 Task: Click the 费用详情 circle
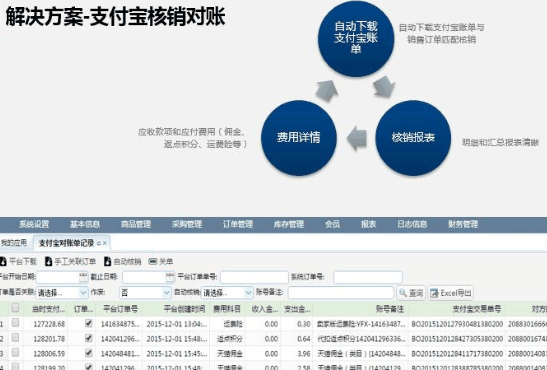pos(299,138)
